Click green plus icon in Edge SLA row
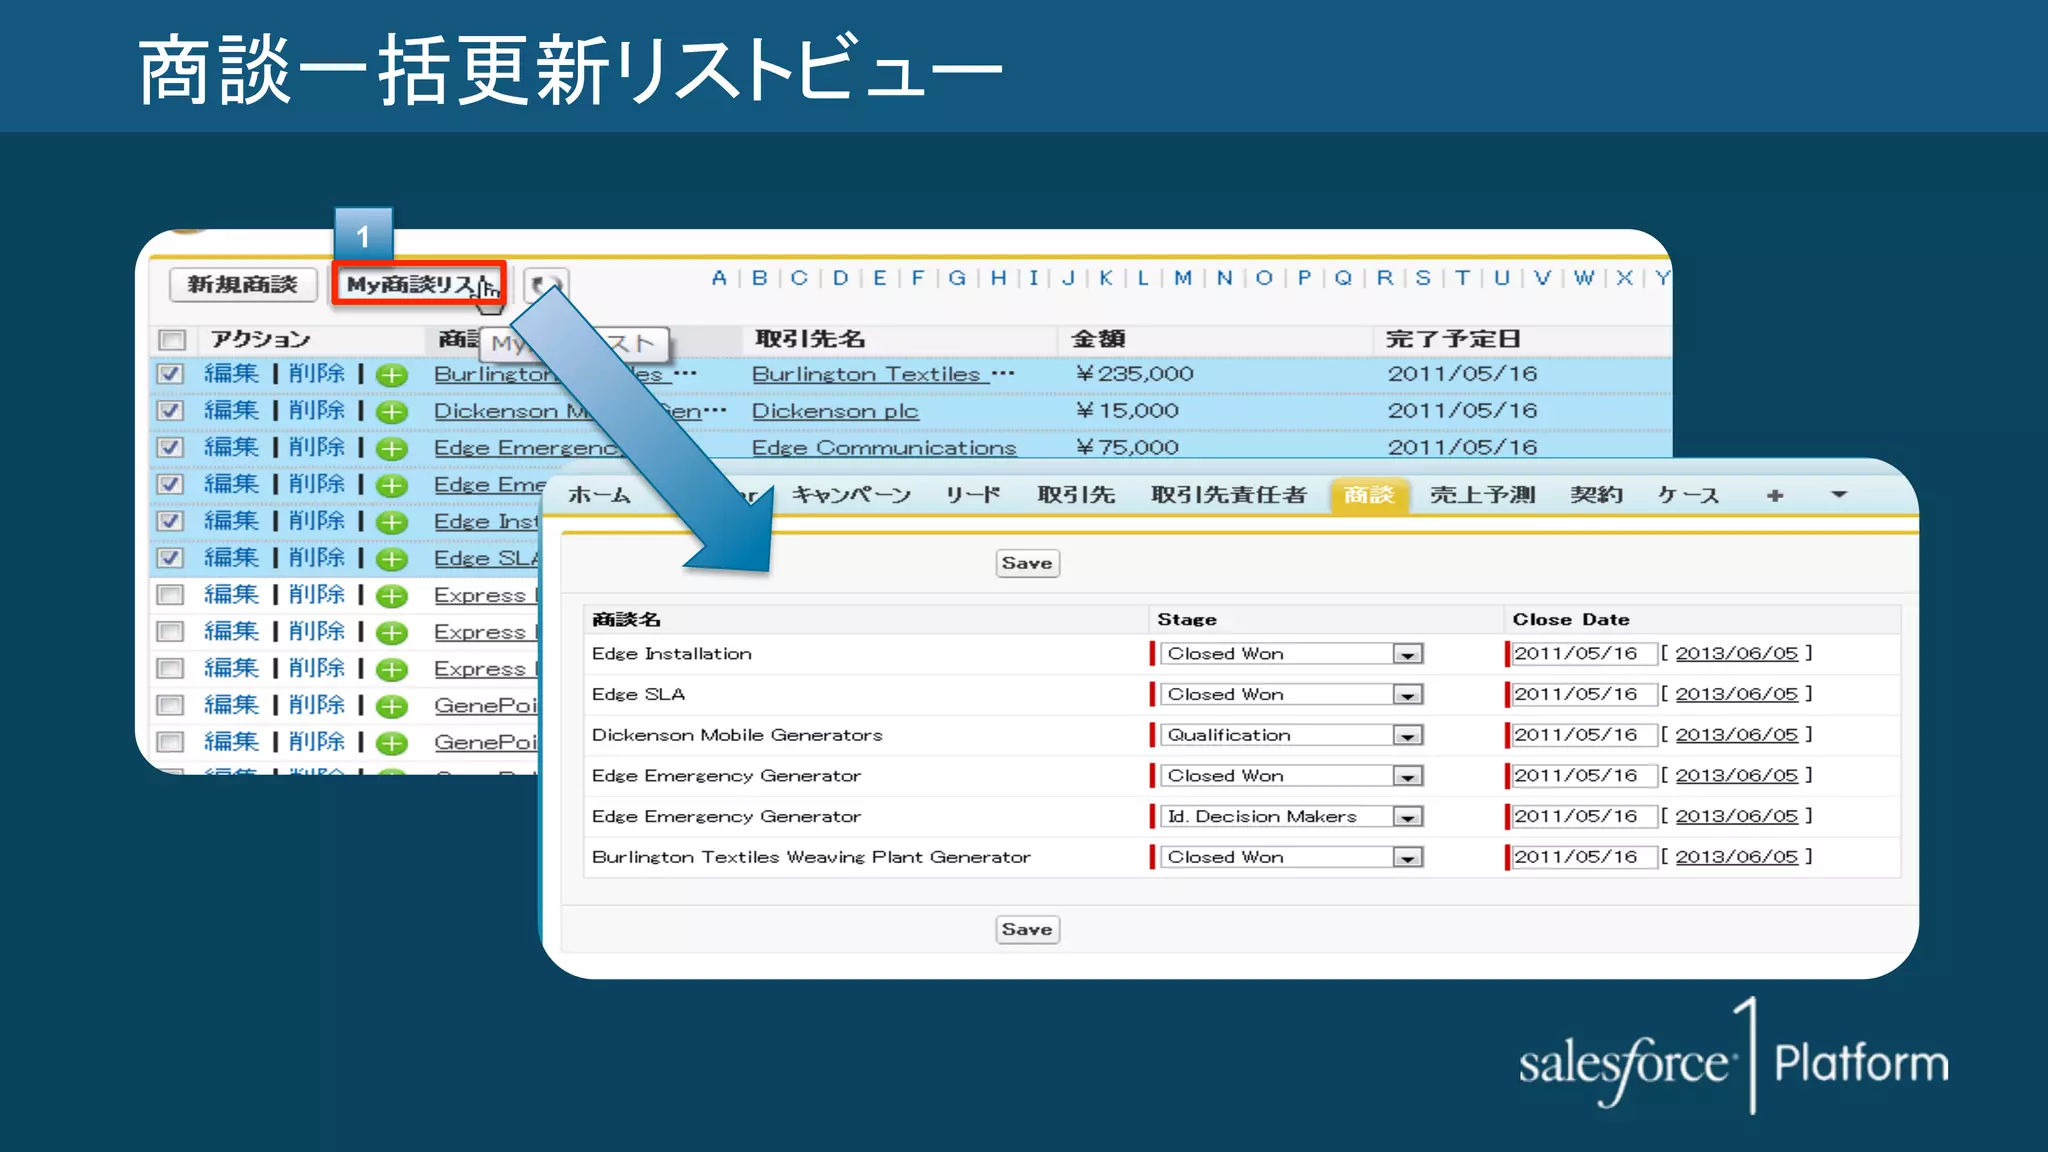Viewport: 2048px width, 1152px height. coord(392,560)
